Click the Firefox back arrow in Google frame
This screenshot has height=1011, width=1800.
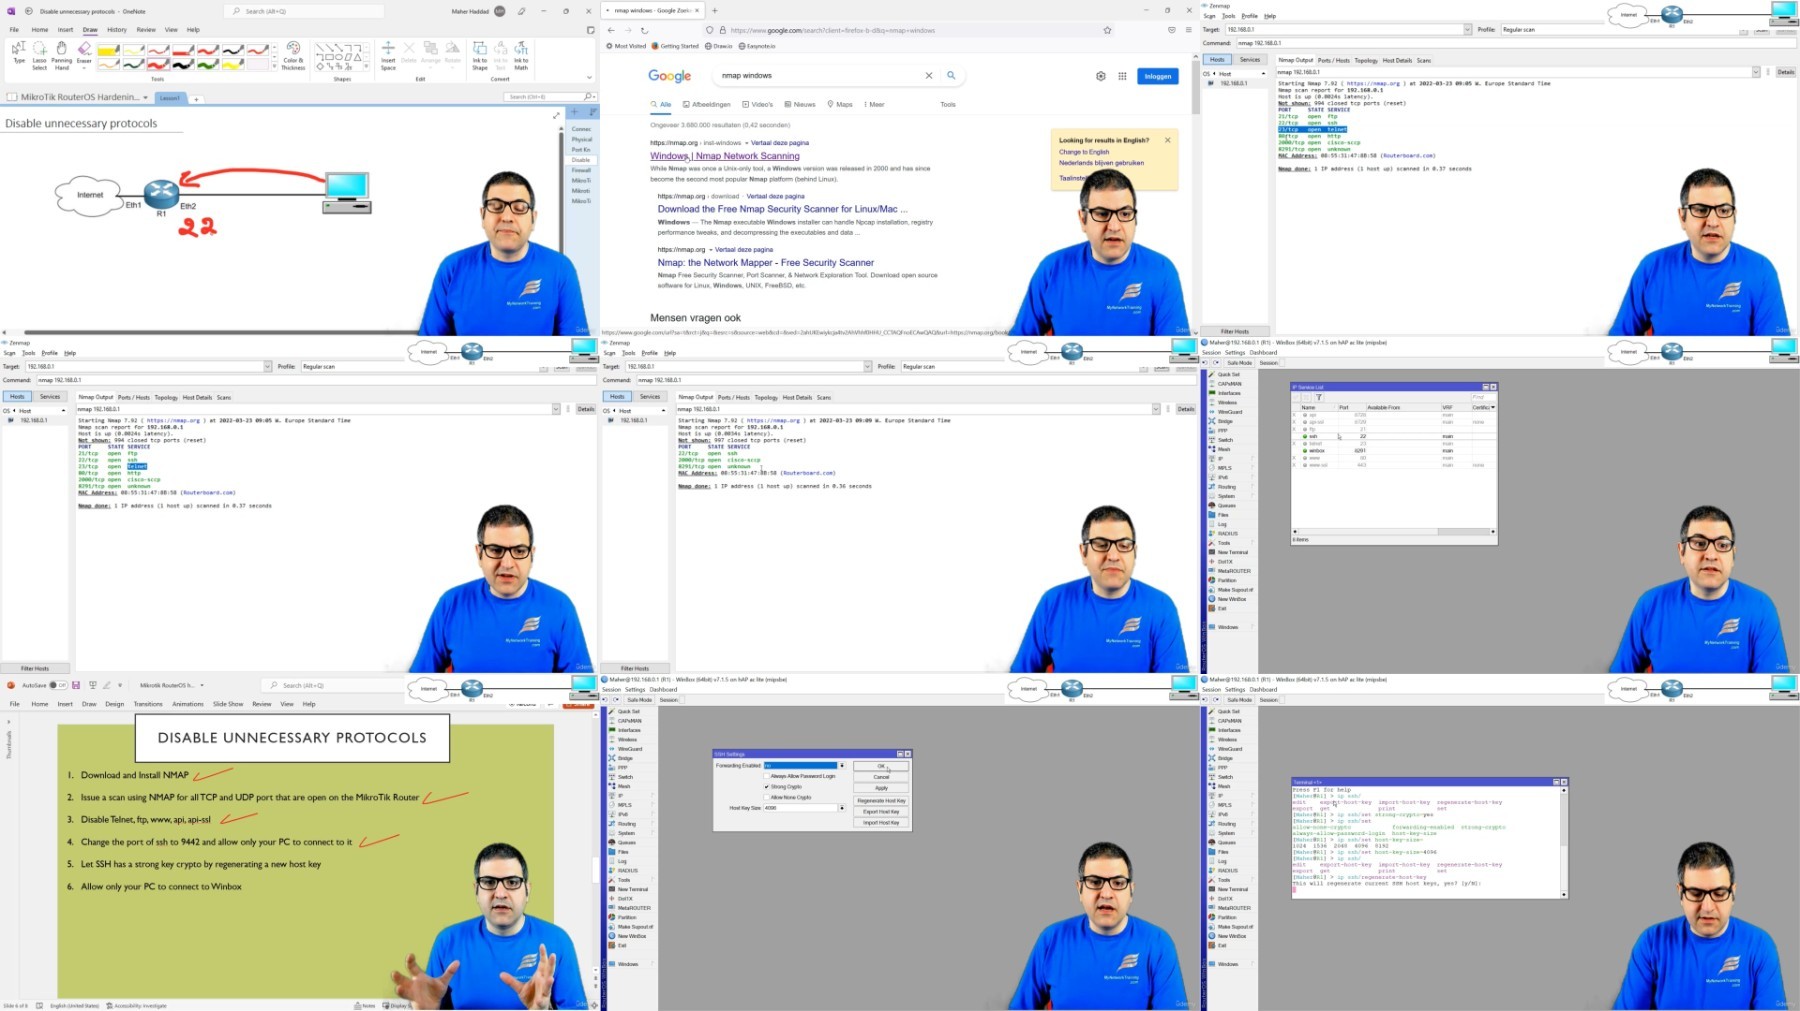[x=611, y=30]
